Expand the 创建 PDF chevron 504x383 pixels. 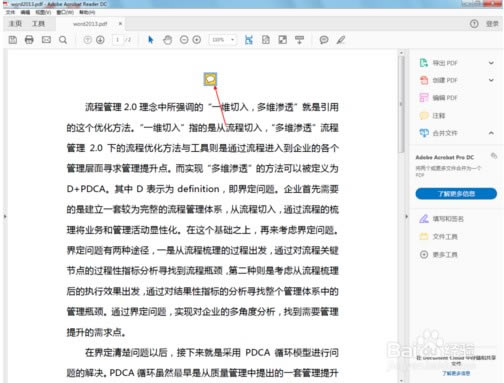point(491,80)
